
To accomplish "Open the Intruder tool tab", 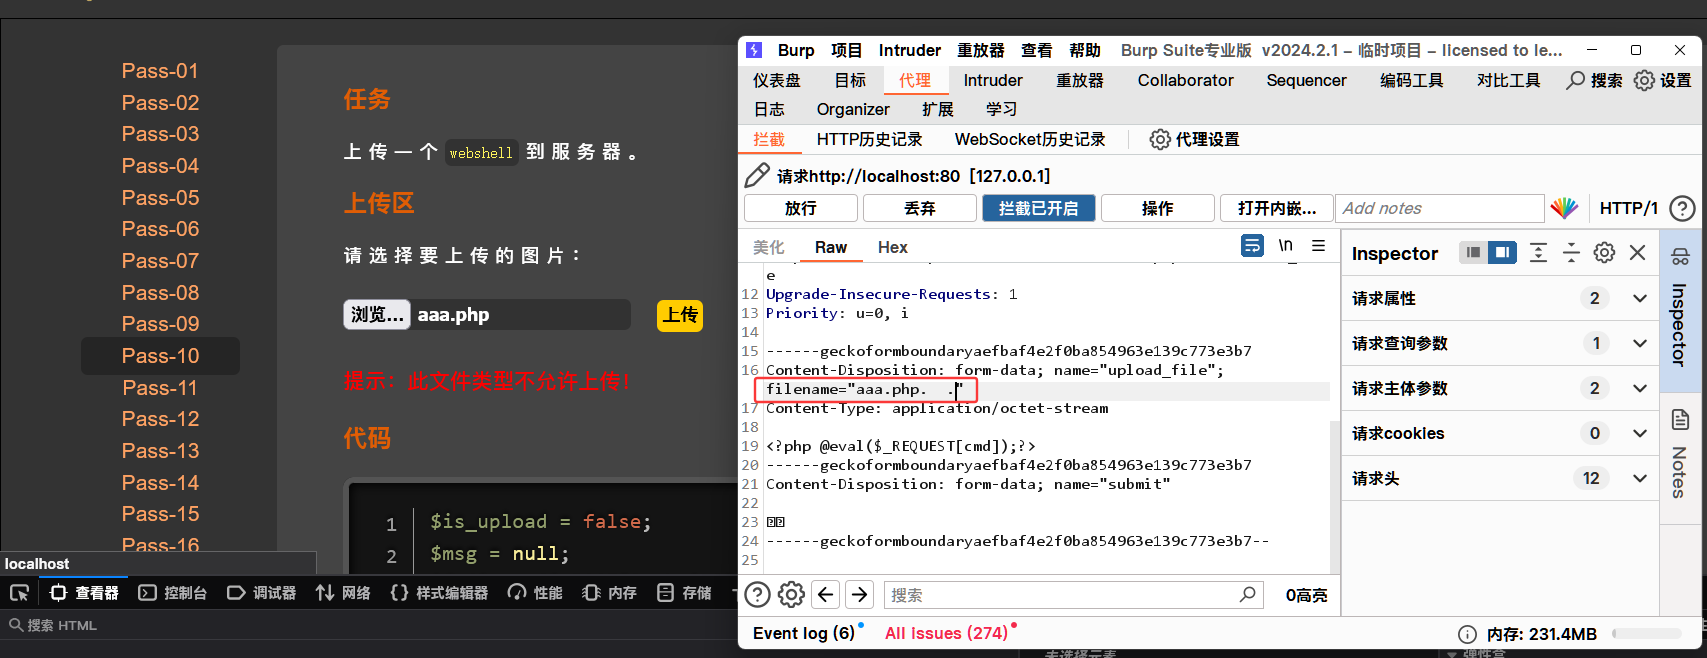I will point(993,80).
